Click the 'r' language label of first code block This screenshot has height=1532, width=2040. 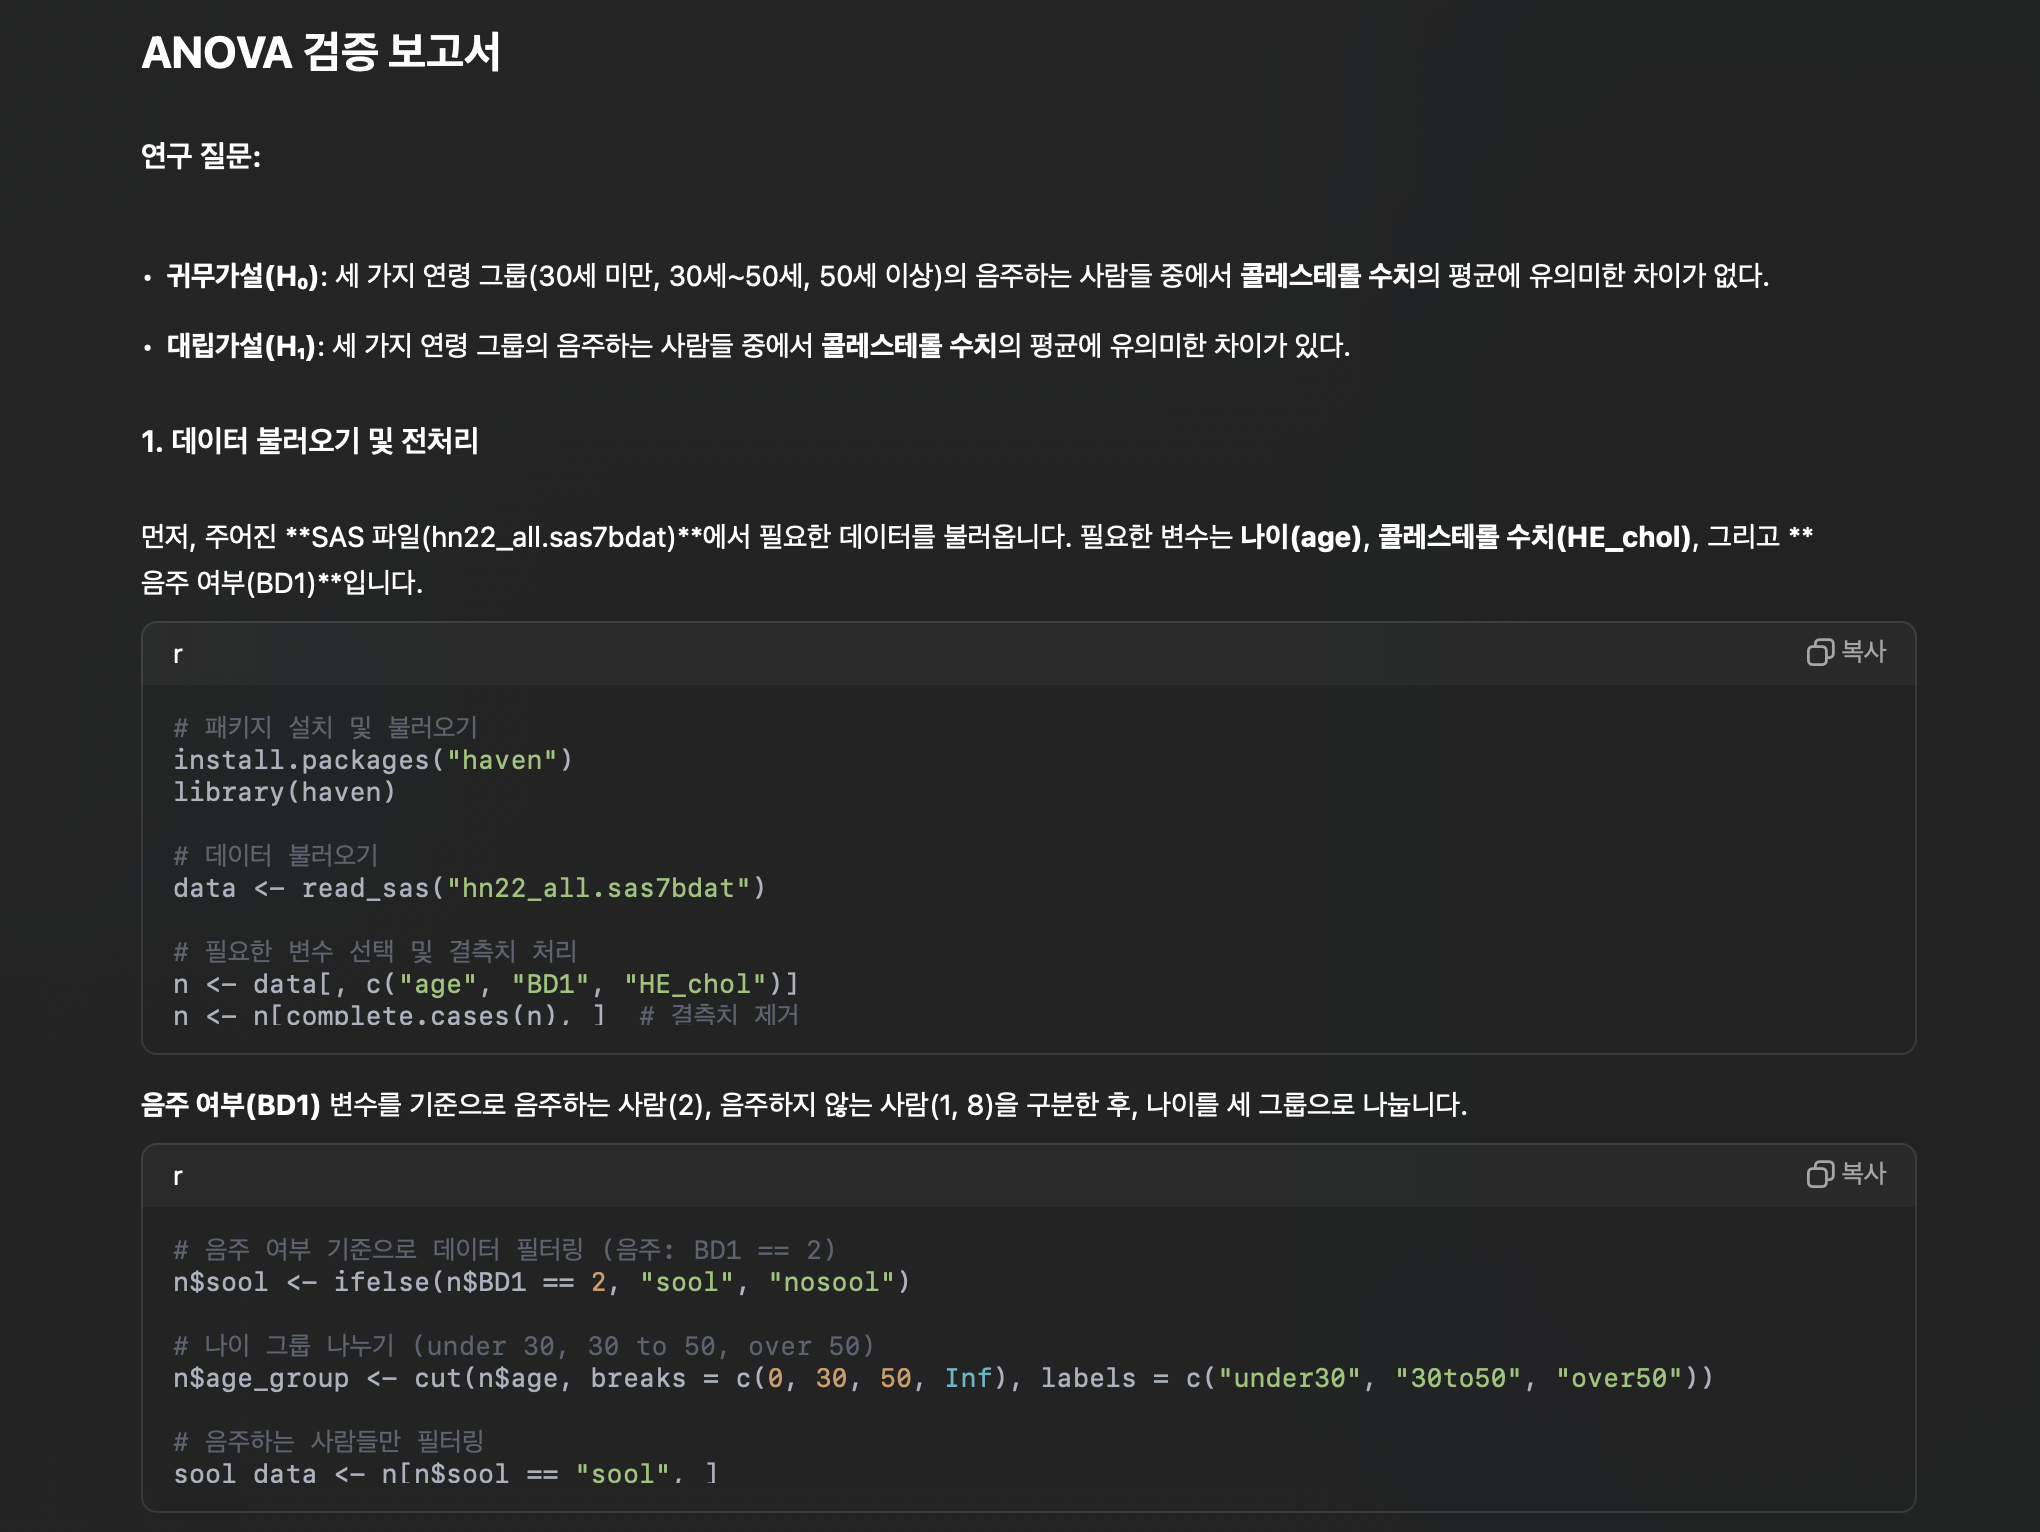point(178,655)
